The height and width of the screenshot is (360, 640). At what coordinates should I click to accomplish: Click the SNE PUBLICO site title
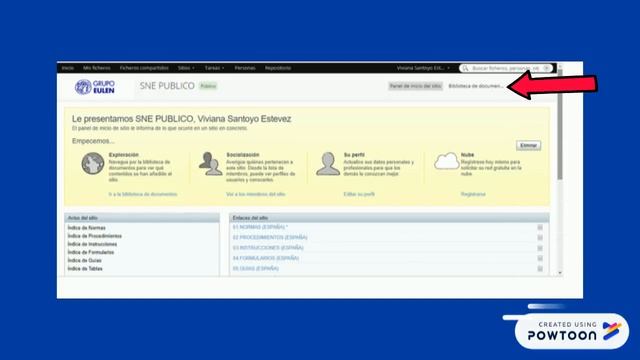click(167, 86)
